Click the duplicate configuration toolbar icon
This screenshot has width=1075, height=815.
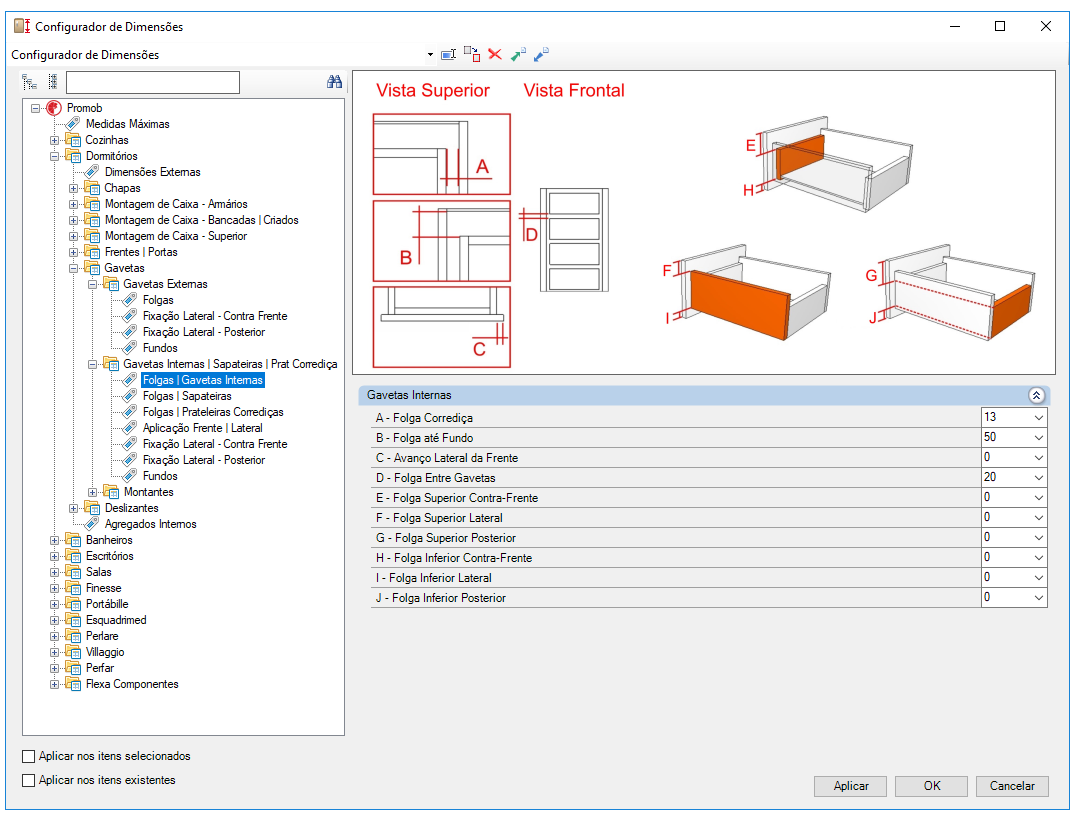pyautogui.click(x=472, y=54)
